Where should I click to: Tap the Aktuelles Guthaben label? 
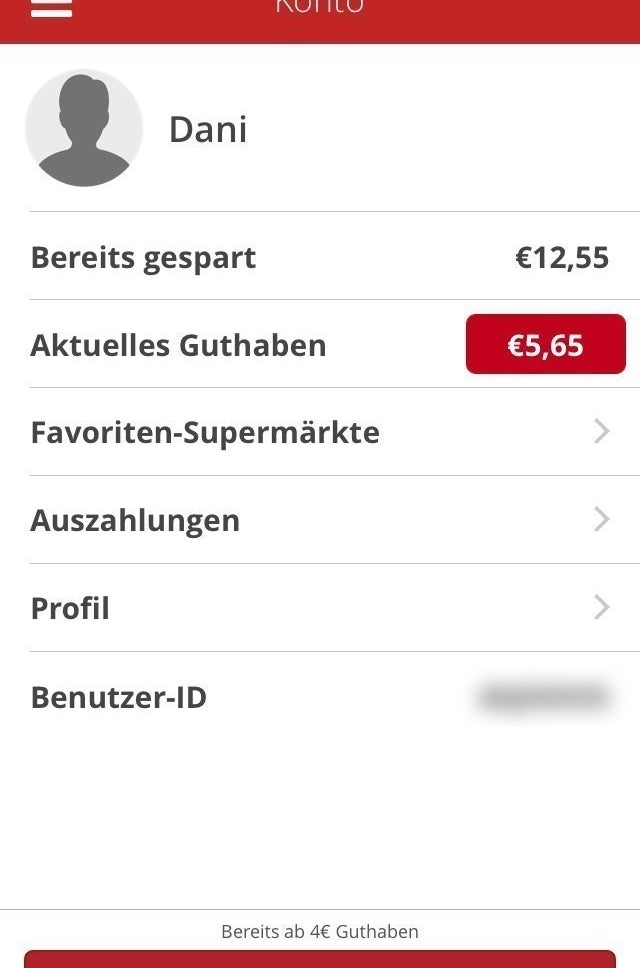(178, 345)
